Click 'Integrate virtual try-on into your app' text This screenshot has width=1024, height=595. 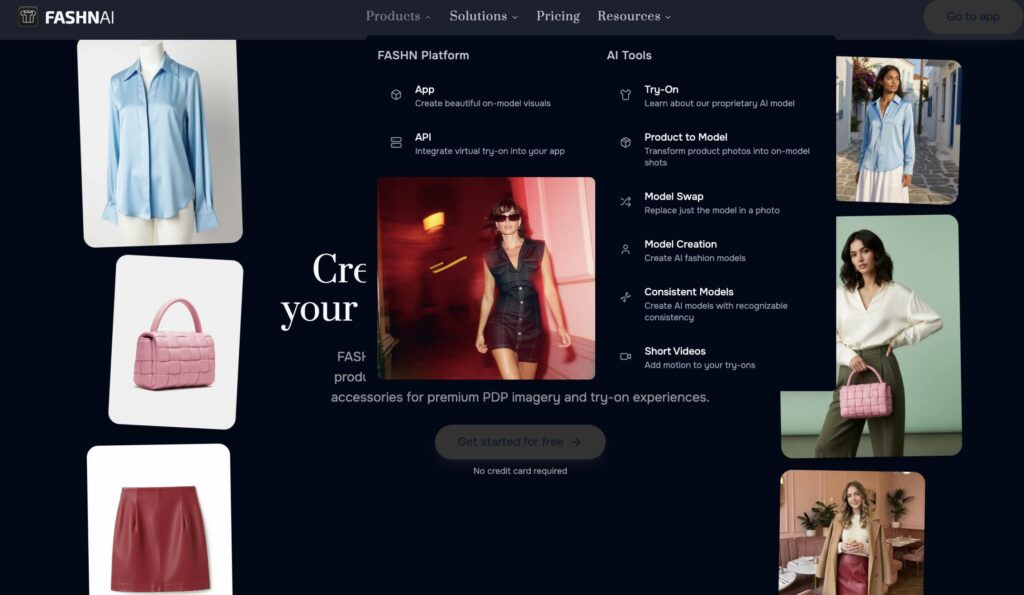[x=490, y=151]
